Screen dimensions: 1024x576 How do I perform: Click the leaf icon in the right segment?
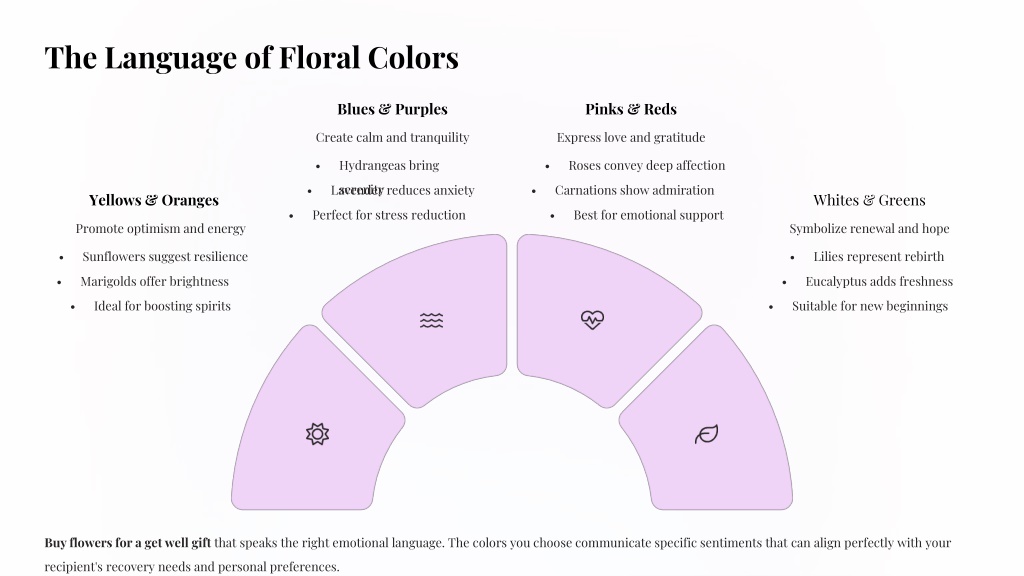coord(706,434)
